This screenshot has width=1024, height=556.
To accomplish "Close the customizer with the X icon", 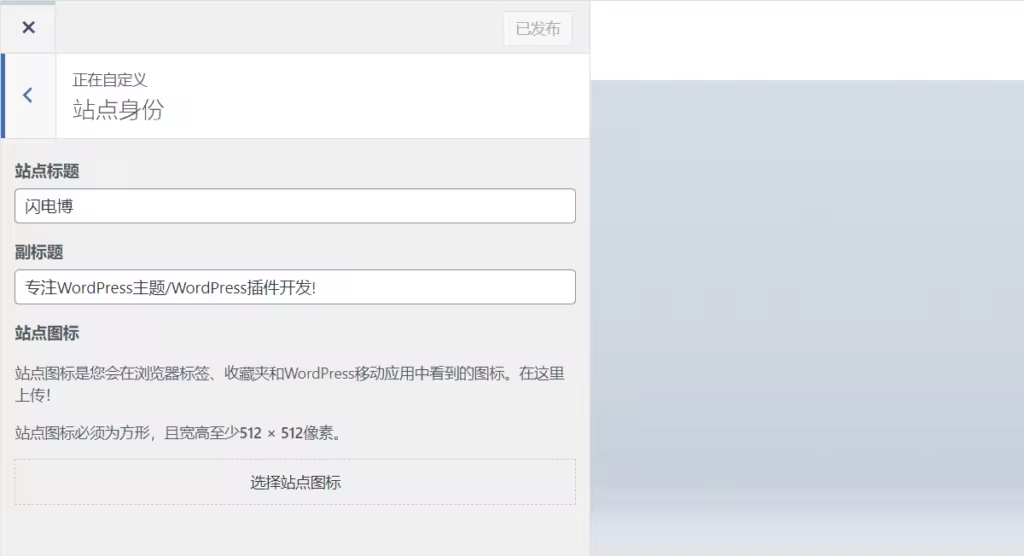I will coord(28,27).
